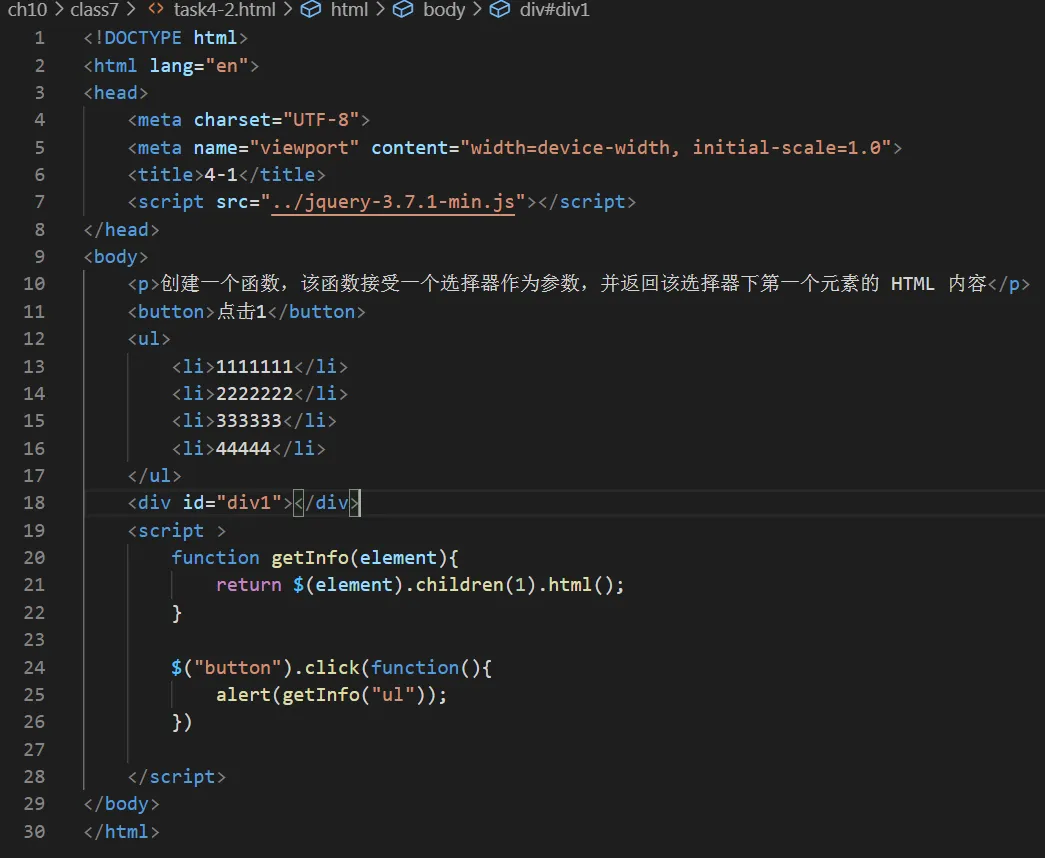
Task: Click the button text 点击1
Action: coord(241,311)
